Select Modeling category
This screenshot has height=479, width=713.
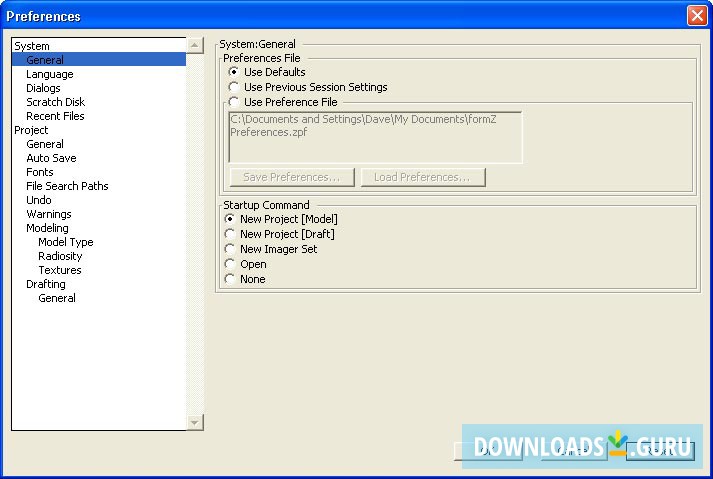point(47,228)
